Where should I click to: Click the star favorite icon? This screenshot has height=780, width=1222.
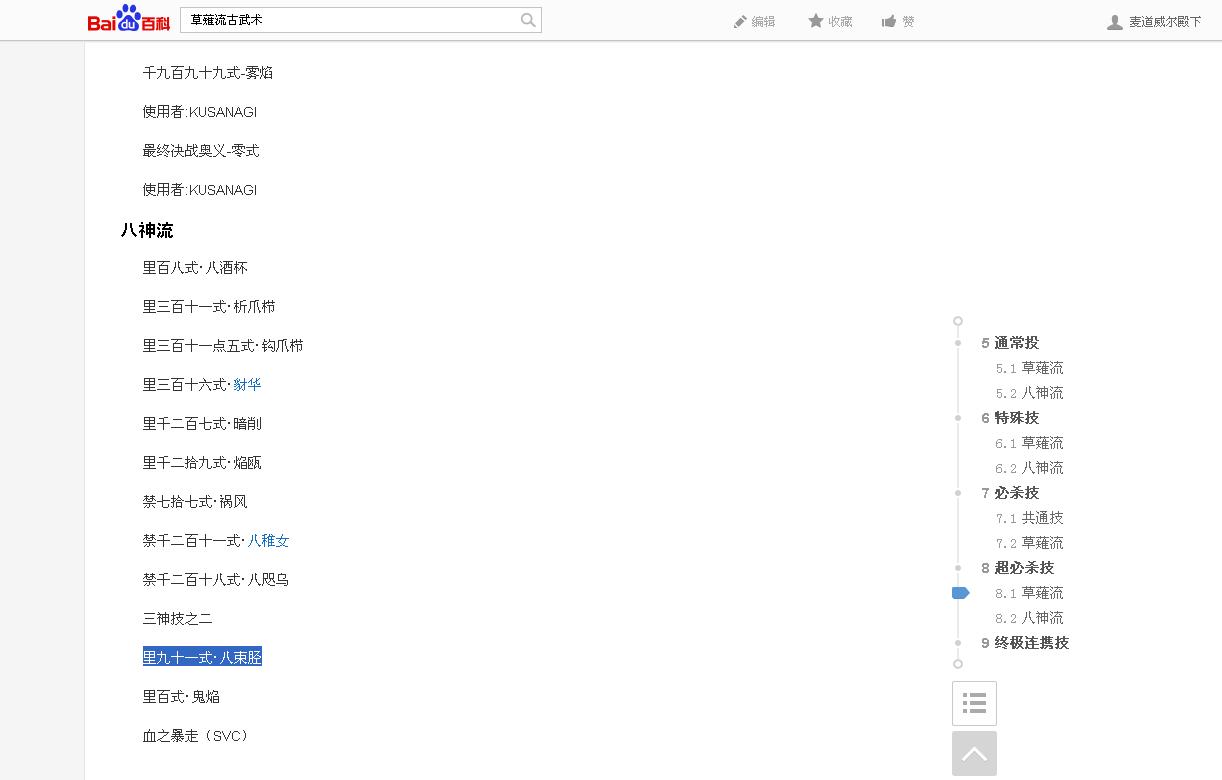[816, 21]
